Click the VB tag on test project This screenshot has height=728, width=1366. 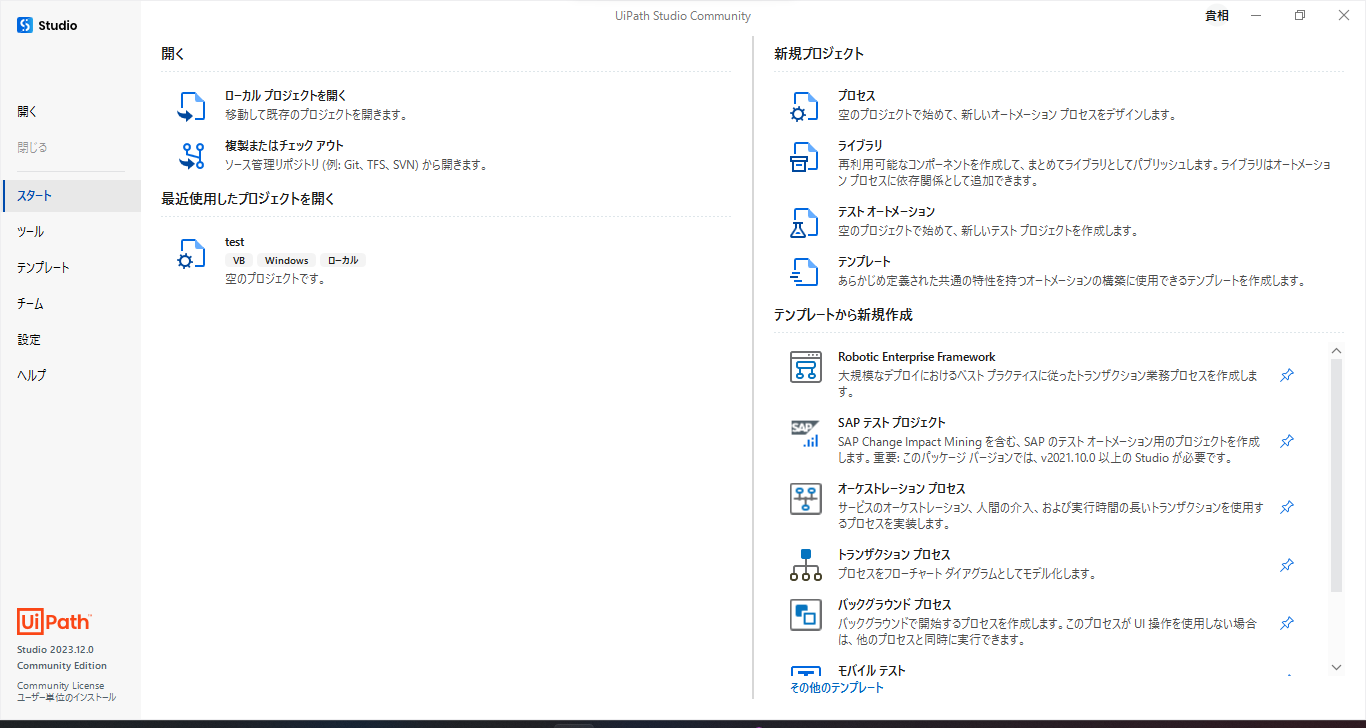(239, 260)
